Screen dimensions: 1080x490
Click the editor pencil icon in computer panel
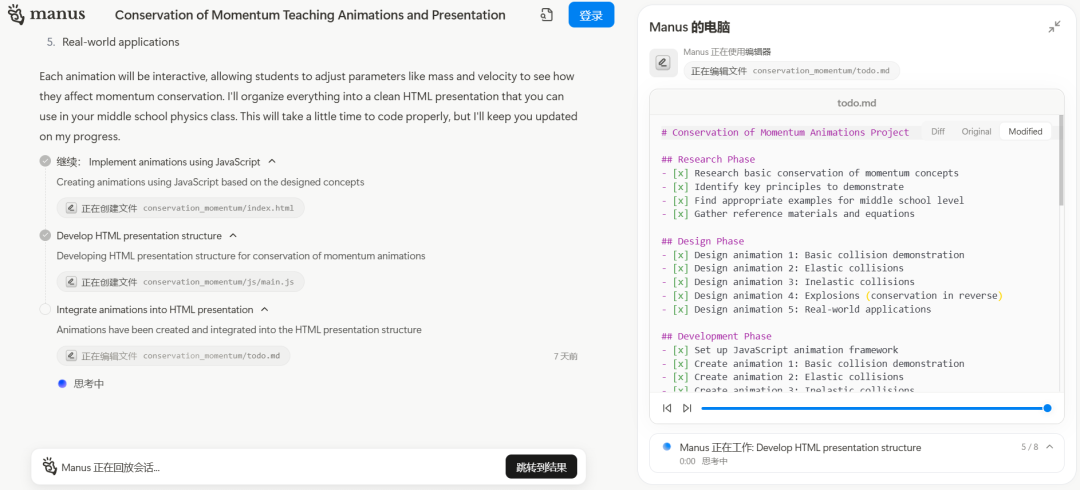[663, 63]
